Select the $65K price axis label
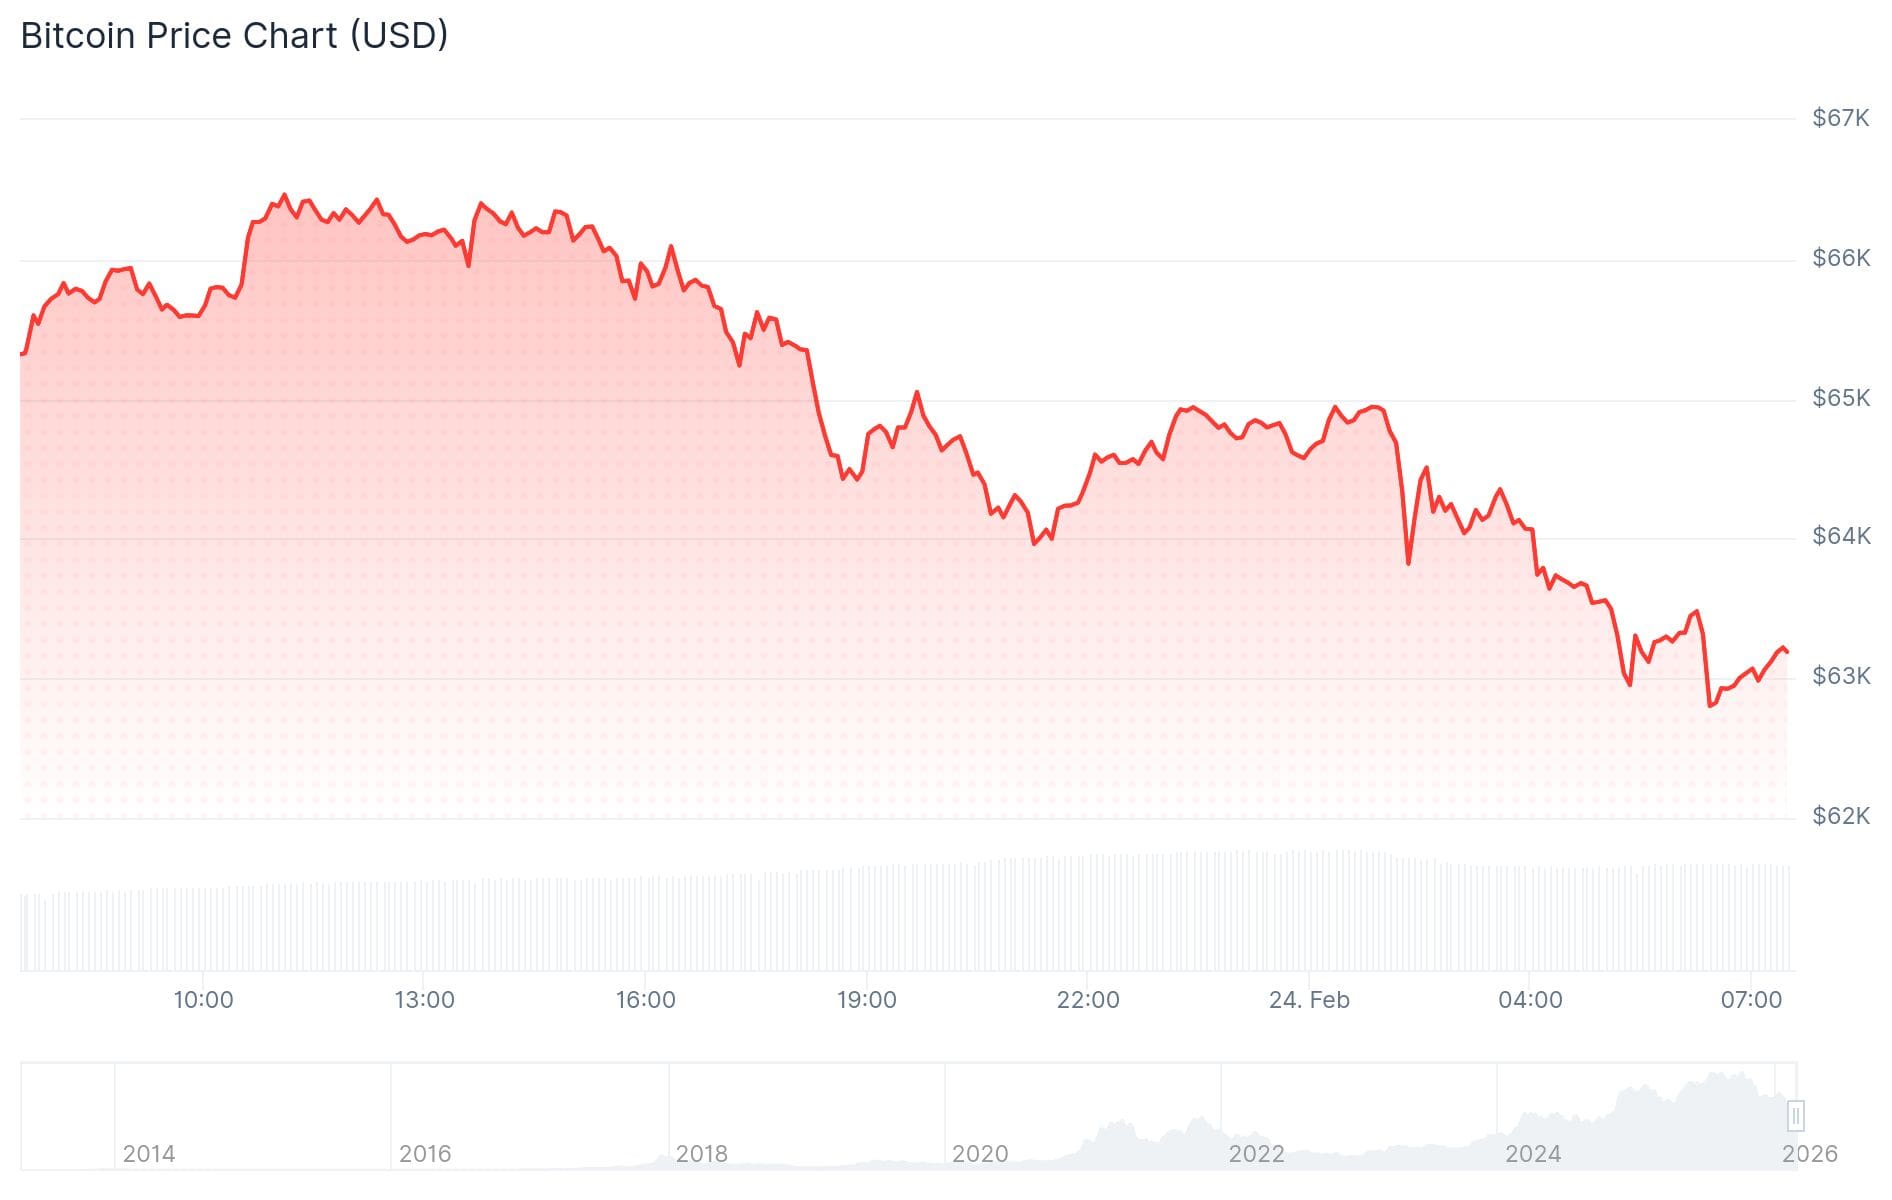The height and width of the screenshot is (1200, 1892). coord(1840,398)
